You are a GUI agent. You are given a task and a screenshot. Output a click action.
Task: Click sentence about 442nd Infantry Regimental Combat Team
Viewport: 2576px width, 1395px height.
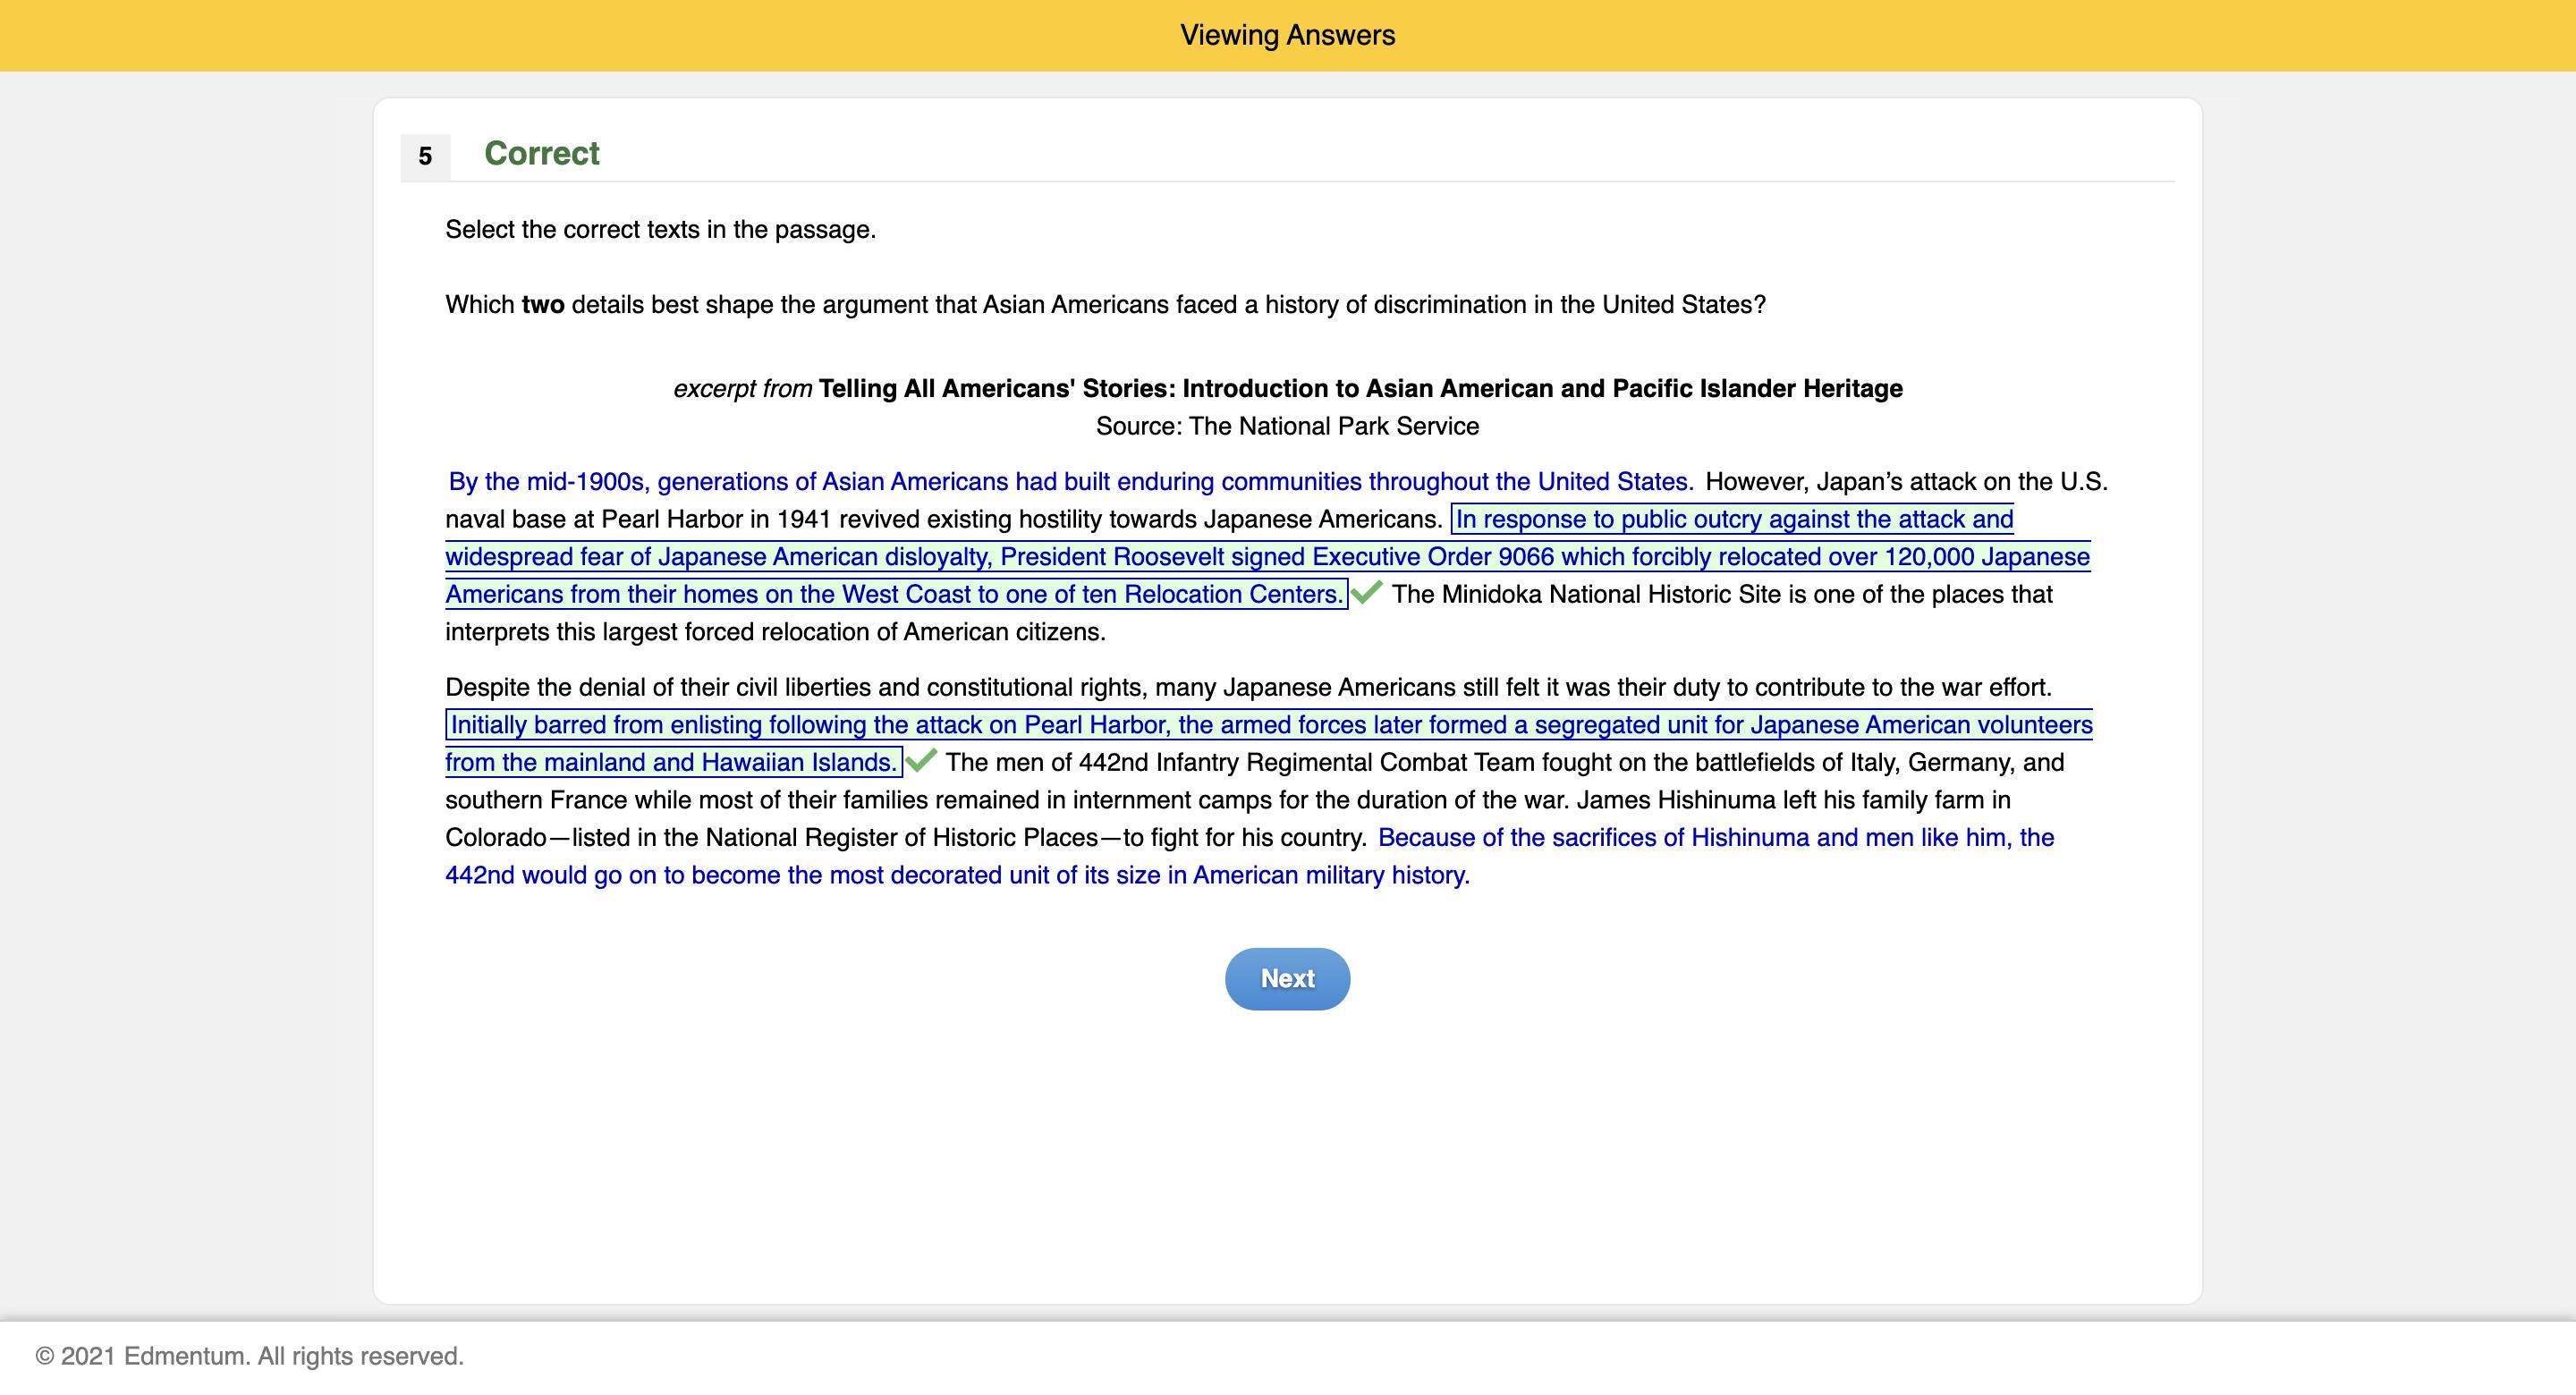pos(1504,763)
